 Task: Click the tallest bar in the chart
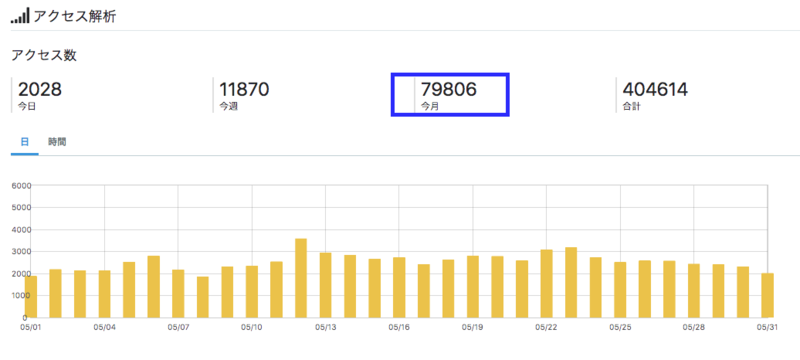click(x=301, y=278)
